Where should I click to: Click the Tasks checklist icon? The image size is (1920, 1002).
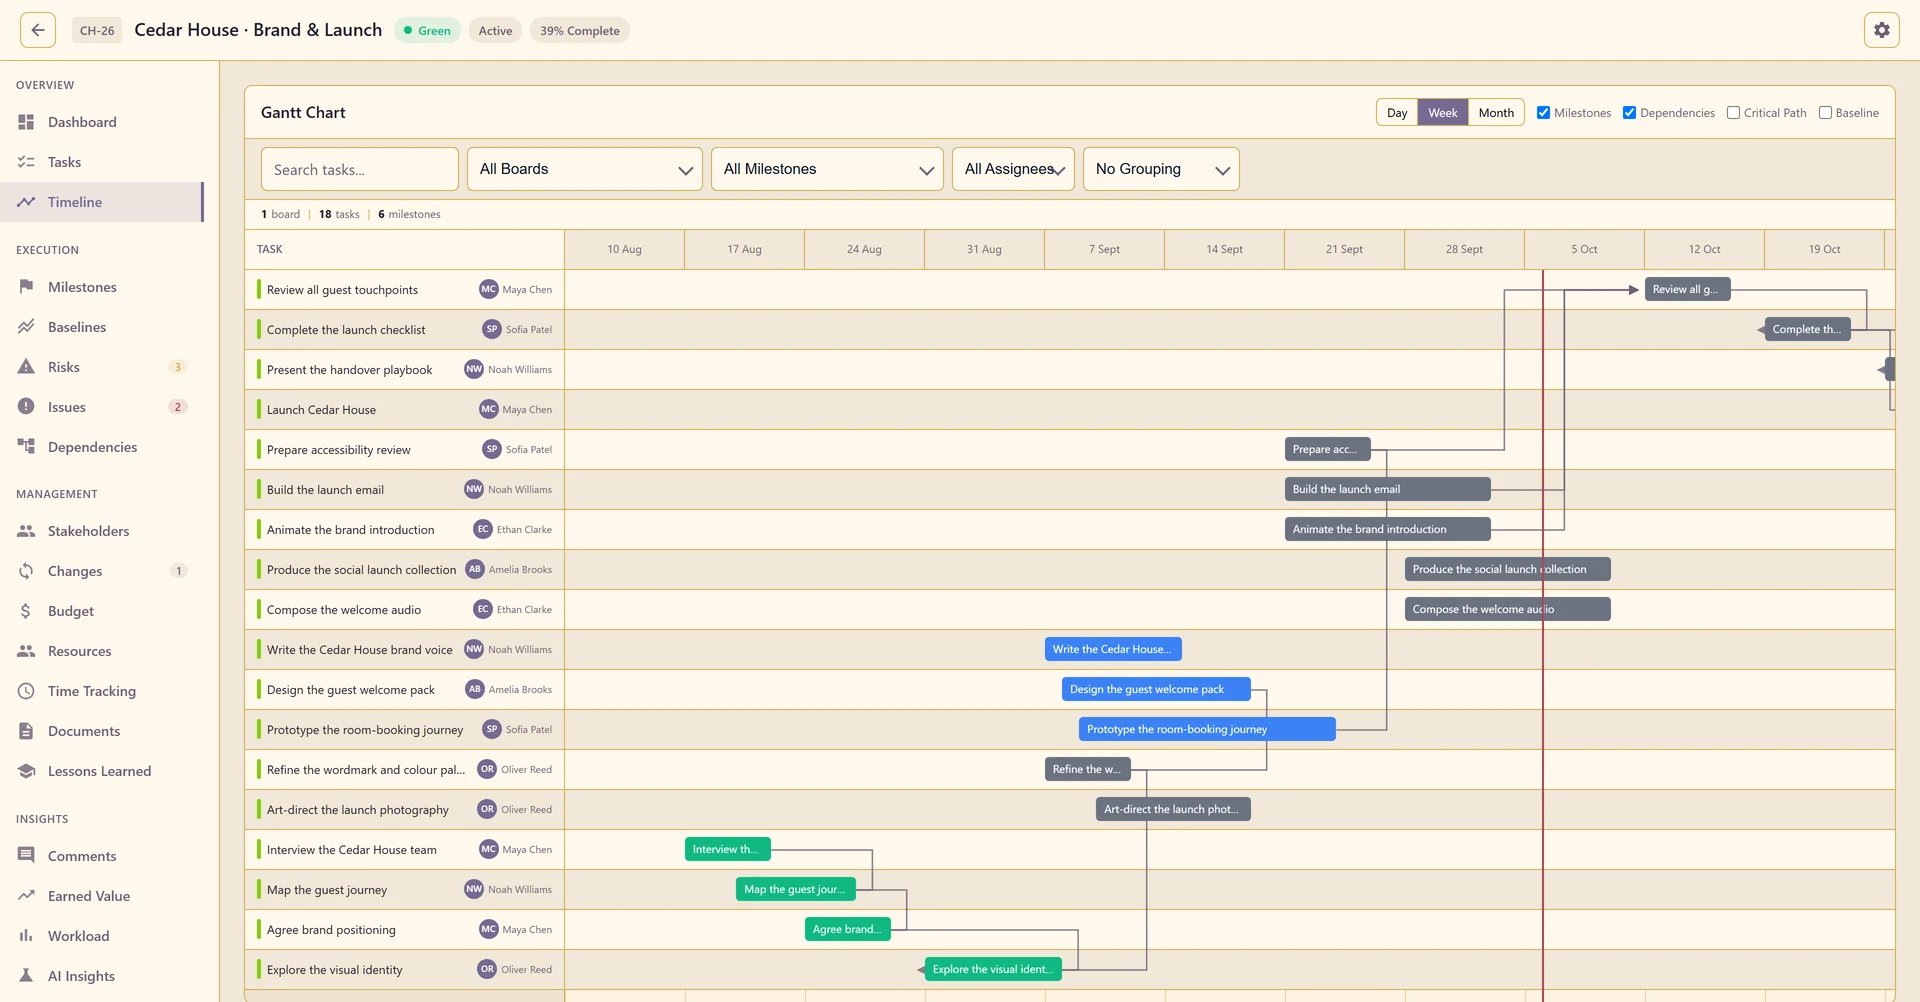(x=26, y=162)
